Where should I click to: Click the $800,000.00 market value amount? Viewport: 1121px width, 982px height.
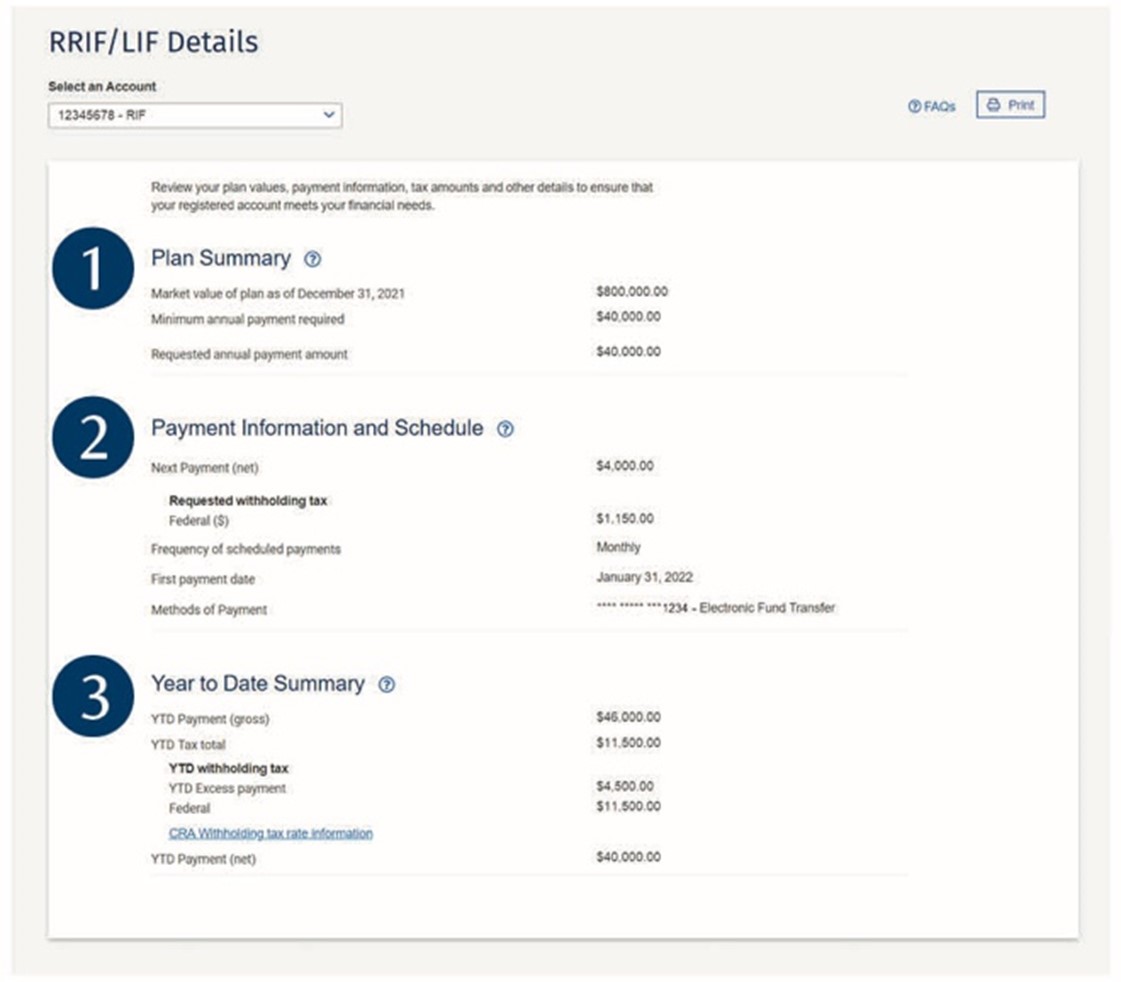point(631,292)
